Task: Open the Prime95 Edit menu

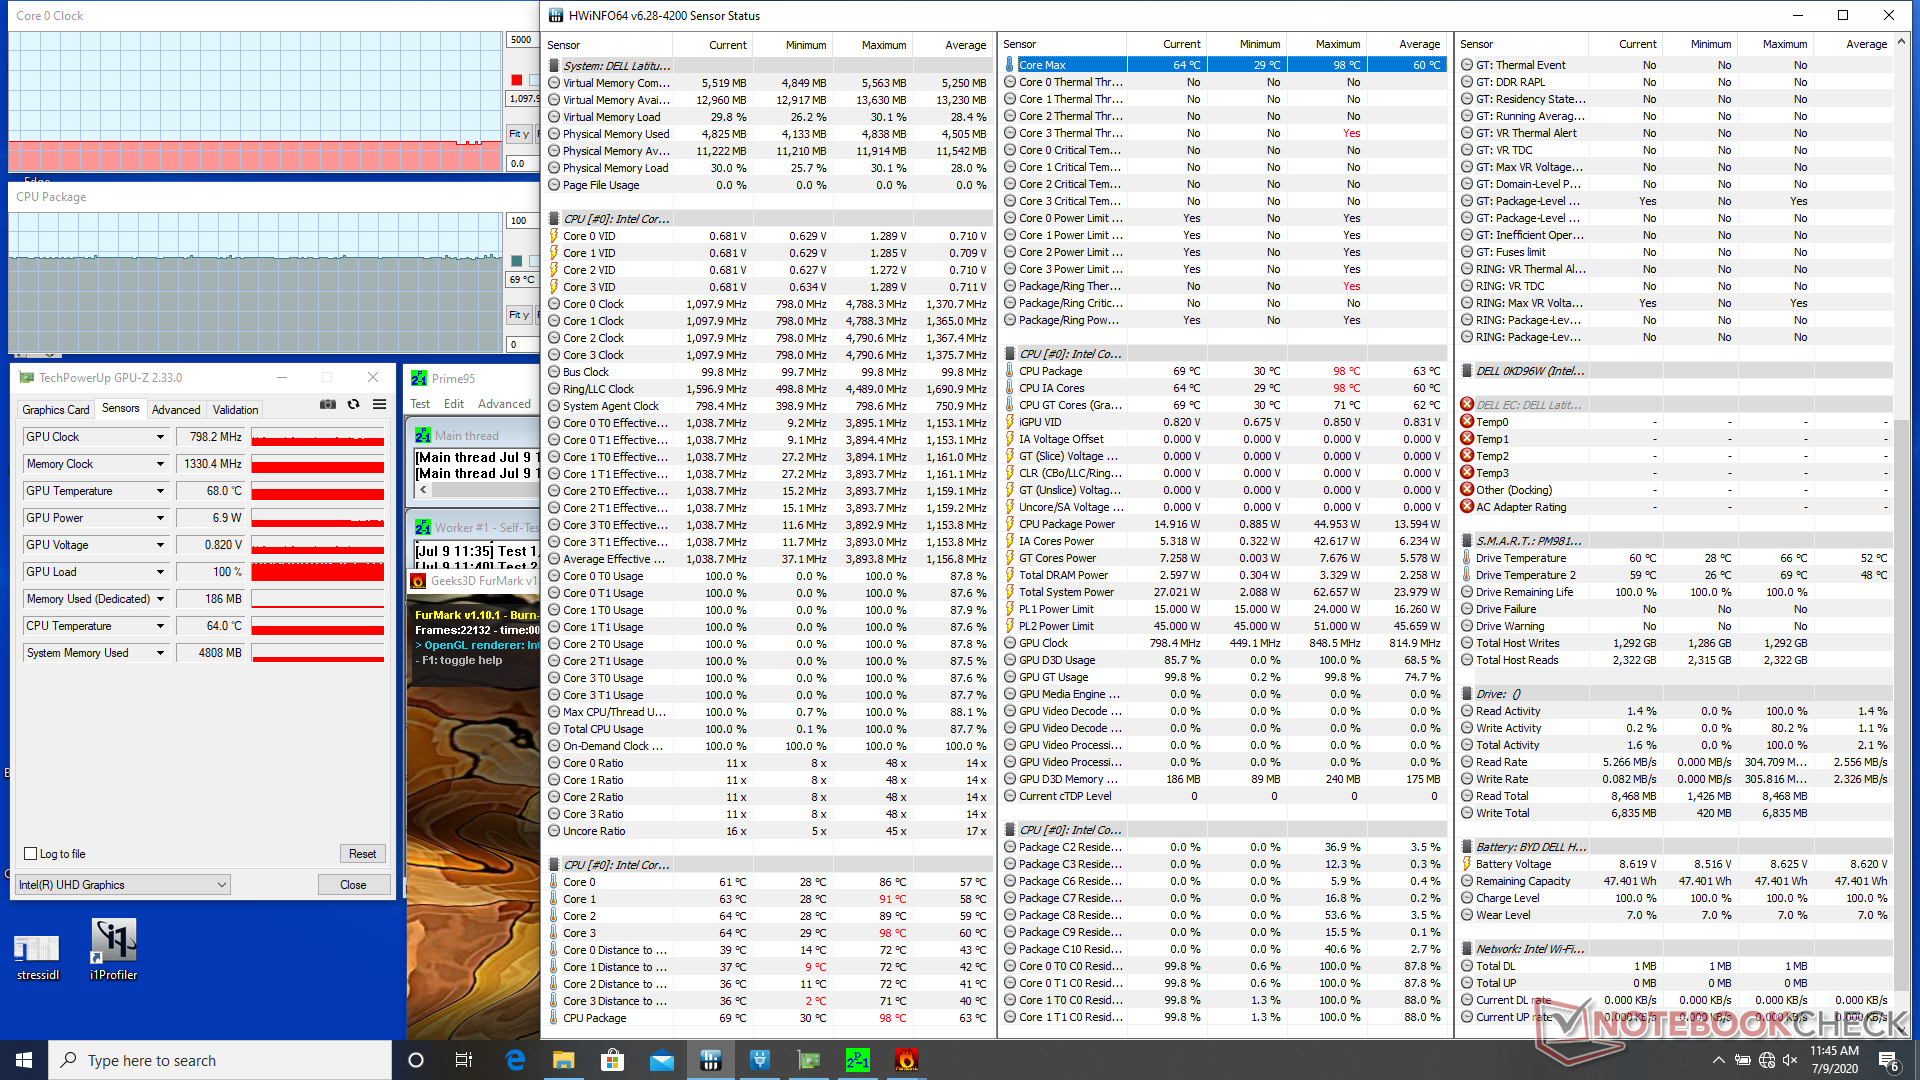Action: (454, 404)
